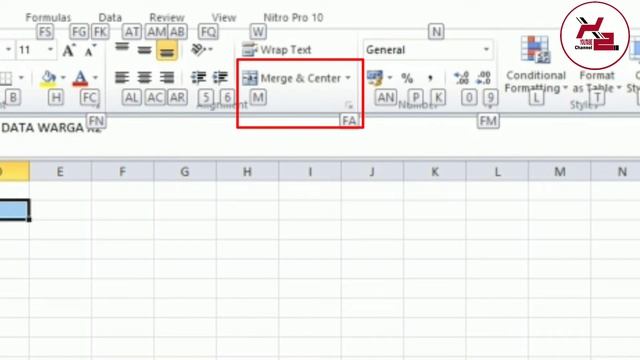Select column header I
640x360 pixels.
tap(310, 171)
